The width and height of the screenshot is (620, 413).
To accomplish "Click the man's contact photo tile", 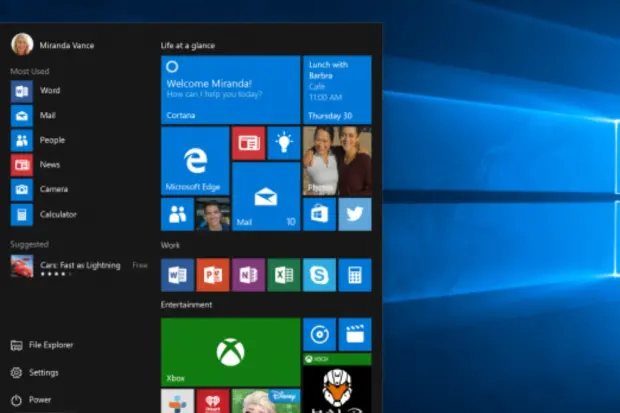I will (x=213, y=214).
